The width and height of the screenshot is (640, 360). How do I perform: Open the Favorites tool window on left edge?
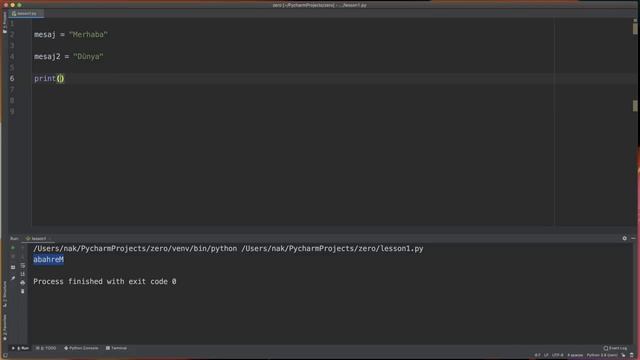pyautogui.click(x=4, y=327)
